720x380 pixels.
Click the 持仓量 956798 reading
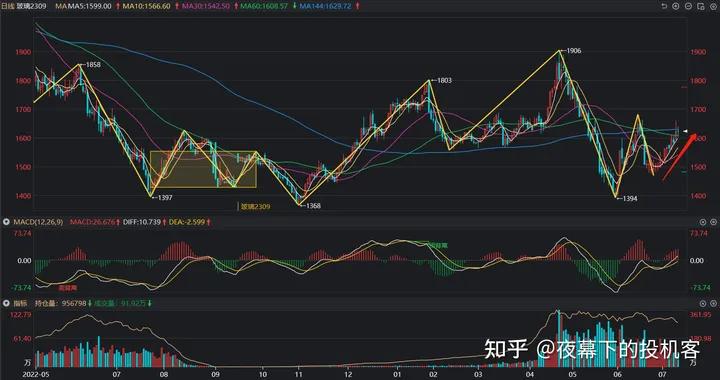click(x=61, y=303)
